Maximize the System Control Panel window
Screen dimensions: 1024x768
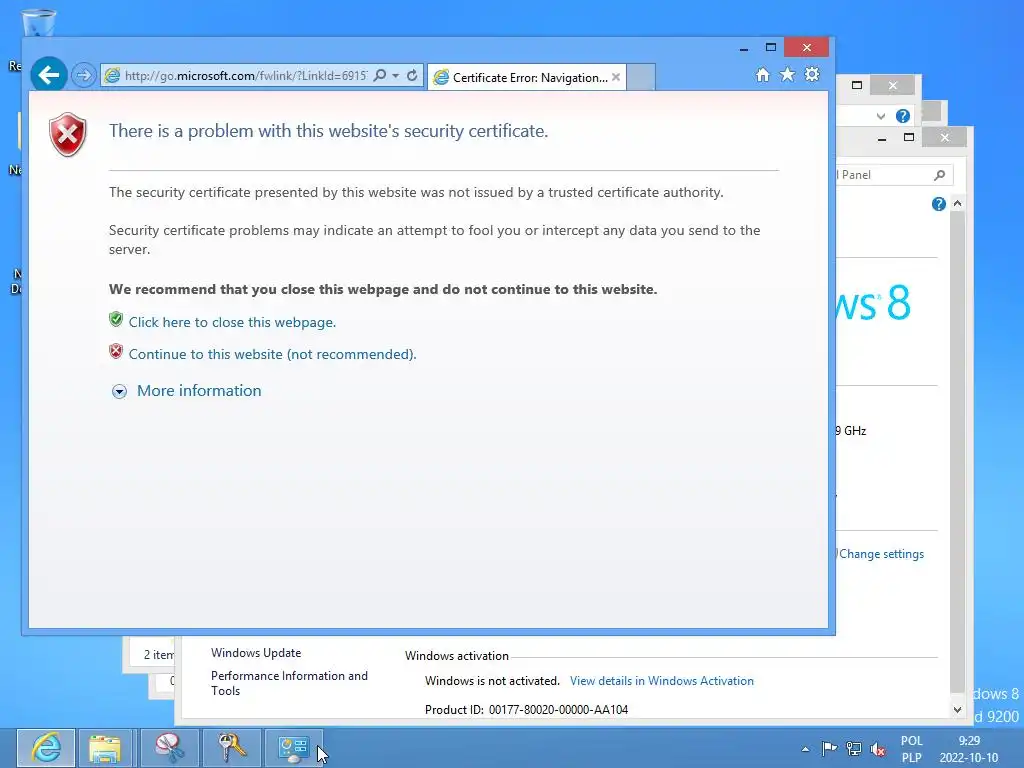click(x=908, y=137)
